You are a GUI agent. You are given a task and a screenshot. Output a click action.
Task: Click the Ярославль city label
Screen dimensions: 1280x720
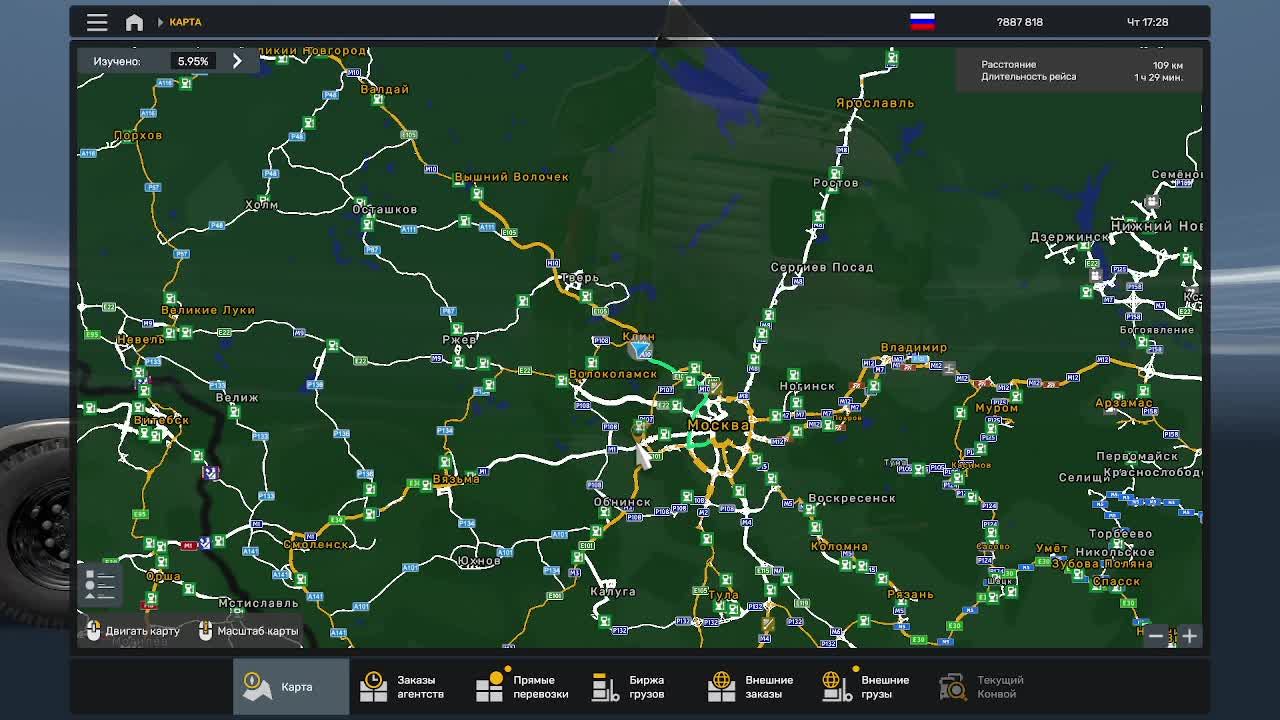pos(875,103)
